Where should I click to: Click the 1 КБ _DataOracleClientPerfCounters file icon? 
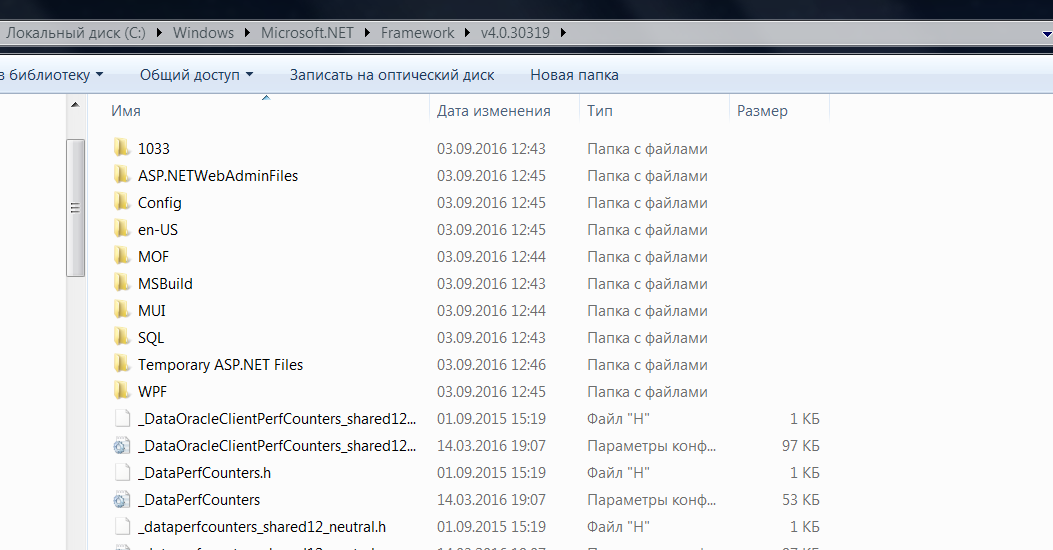click(122, 418)
